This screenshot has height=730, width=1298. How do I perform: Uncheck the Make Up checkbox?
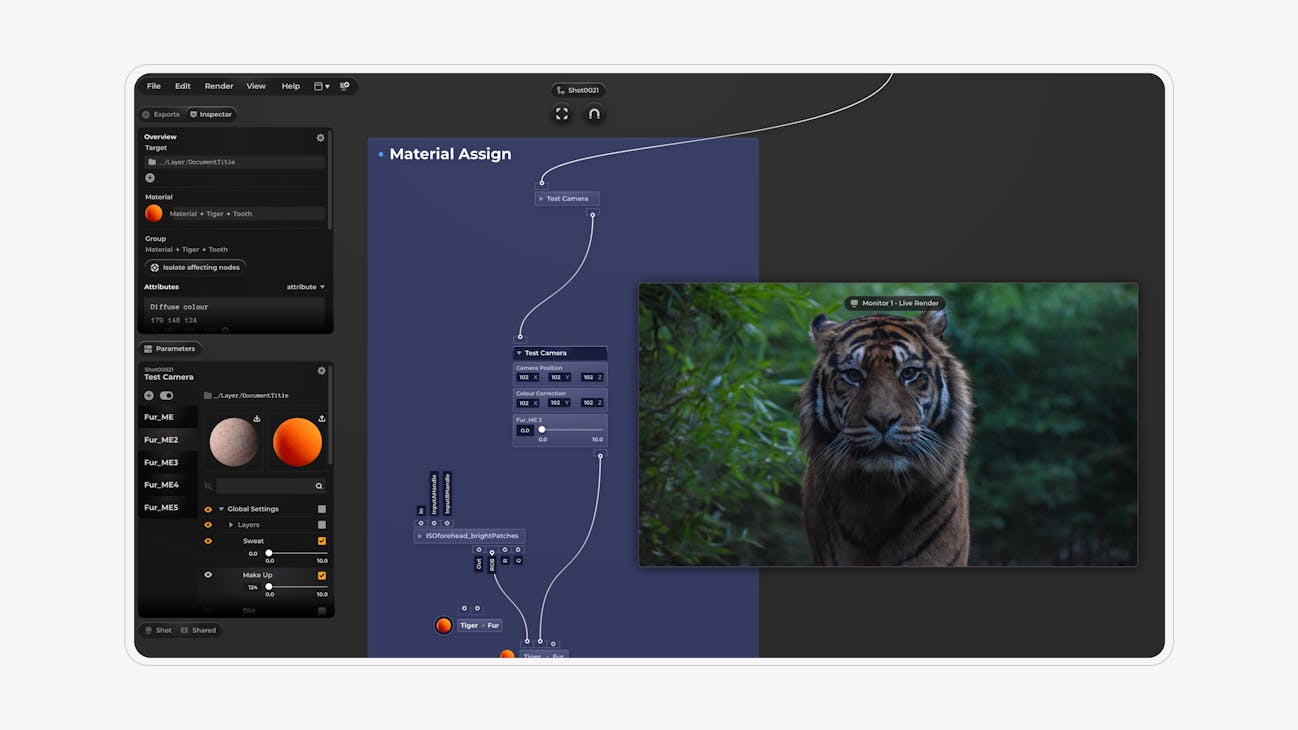321,575
